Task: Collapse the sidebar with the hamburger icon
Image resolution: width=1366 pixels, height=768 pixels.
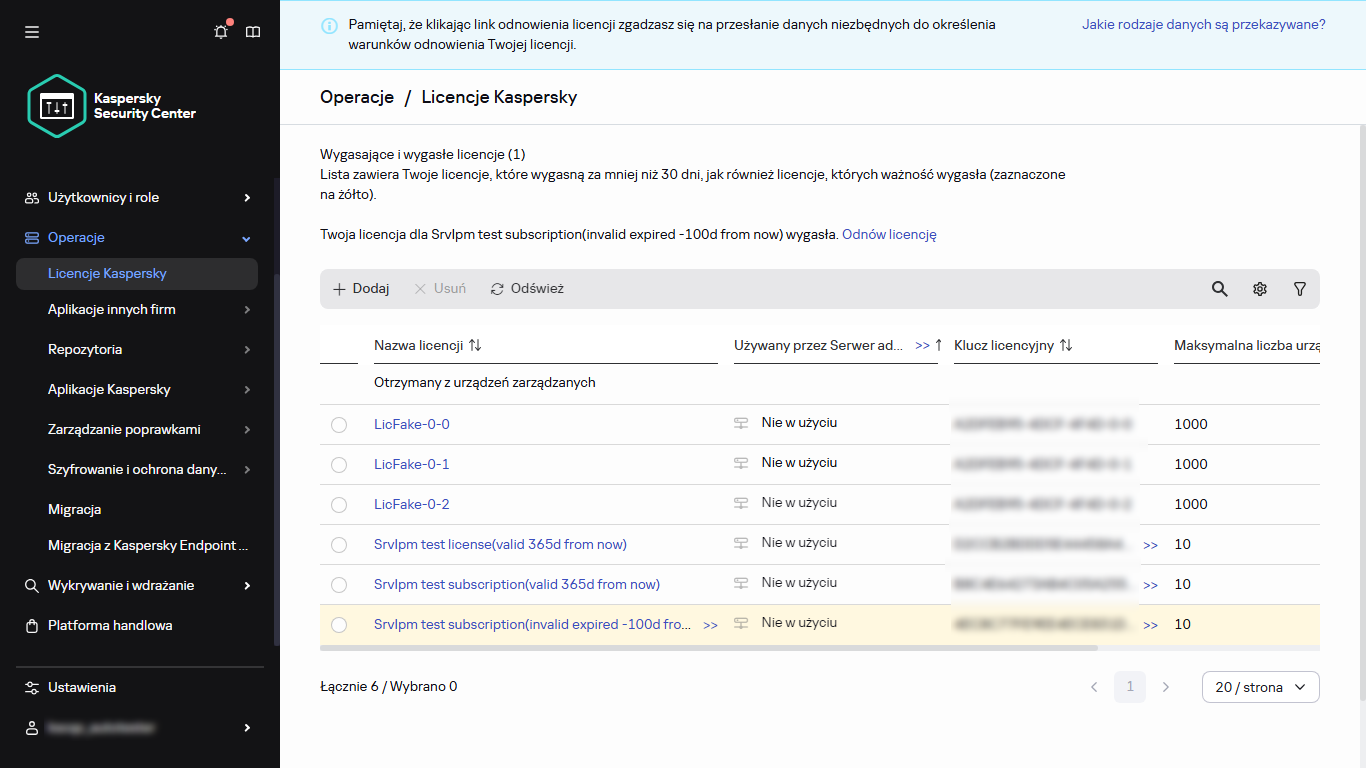Action: (x=32, y=31)
